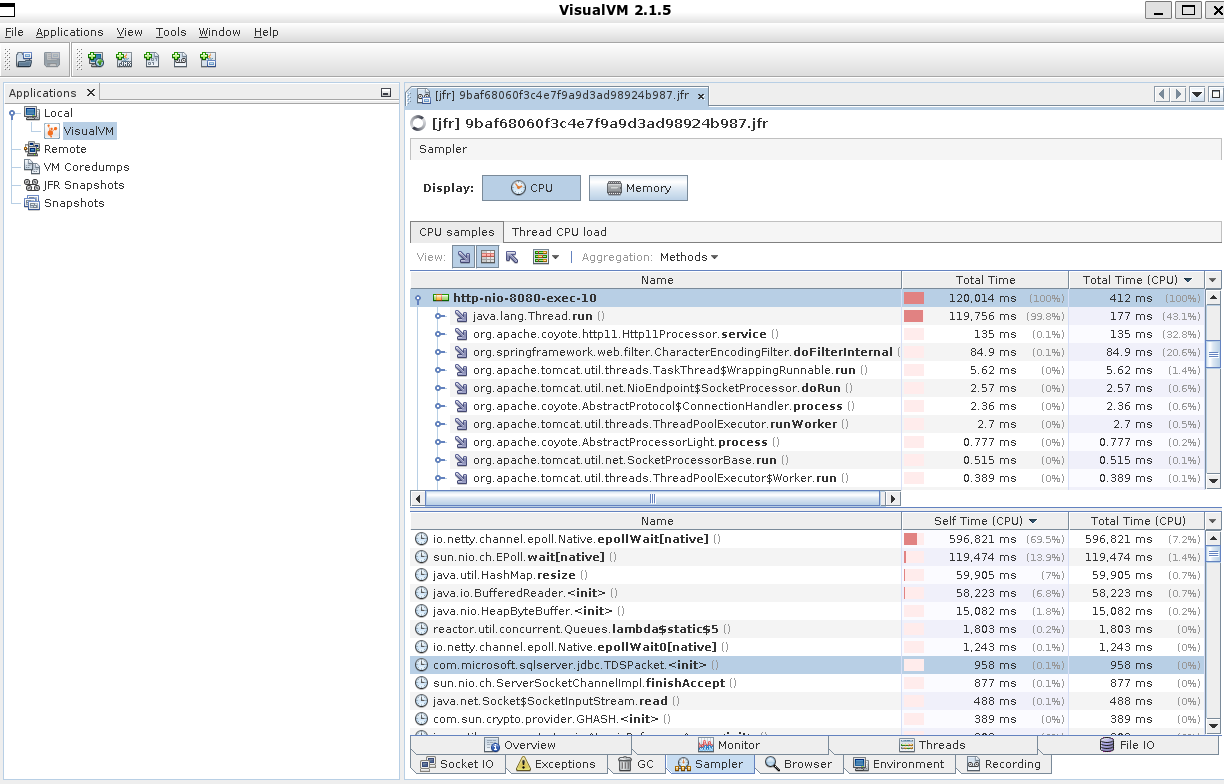The width and height of the screenshot is (1224, 784).
Task: Click the document list down-arrow button
Action: click(x=1197, y=94)
